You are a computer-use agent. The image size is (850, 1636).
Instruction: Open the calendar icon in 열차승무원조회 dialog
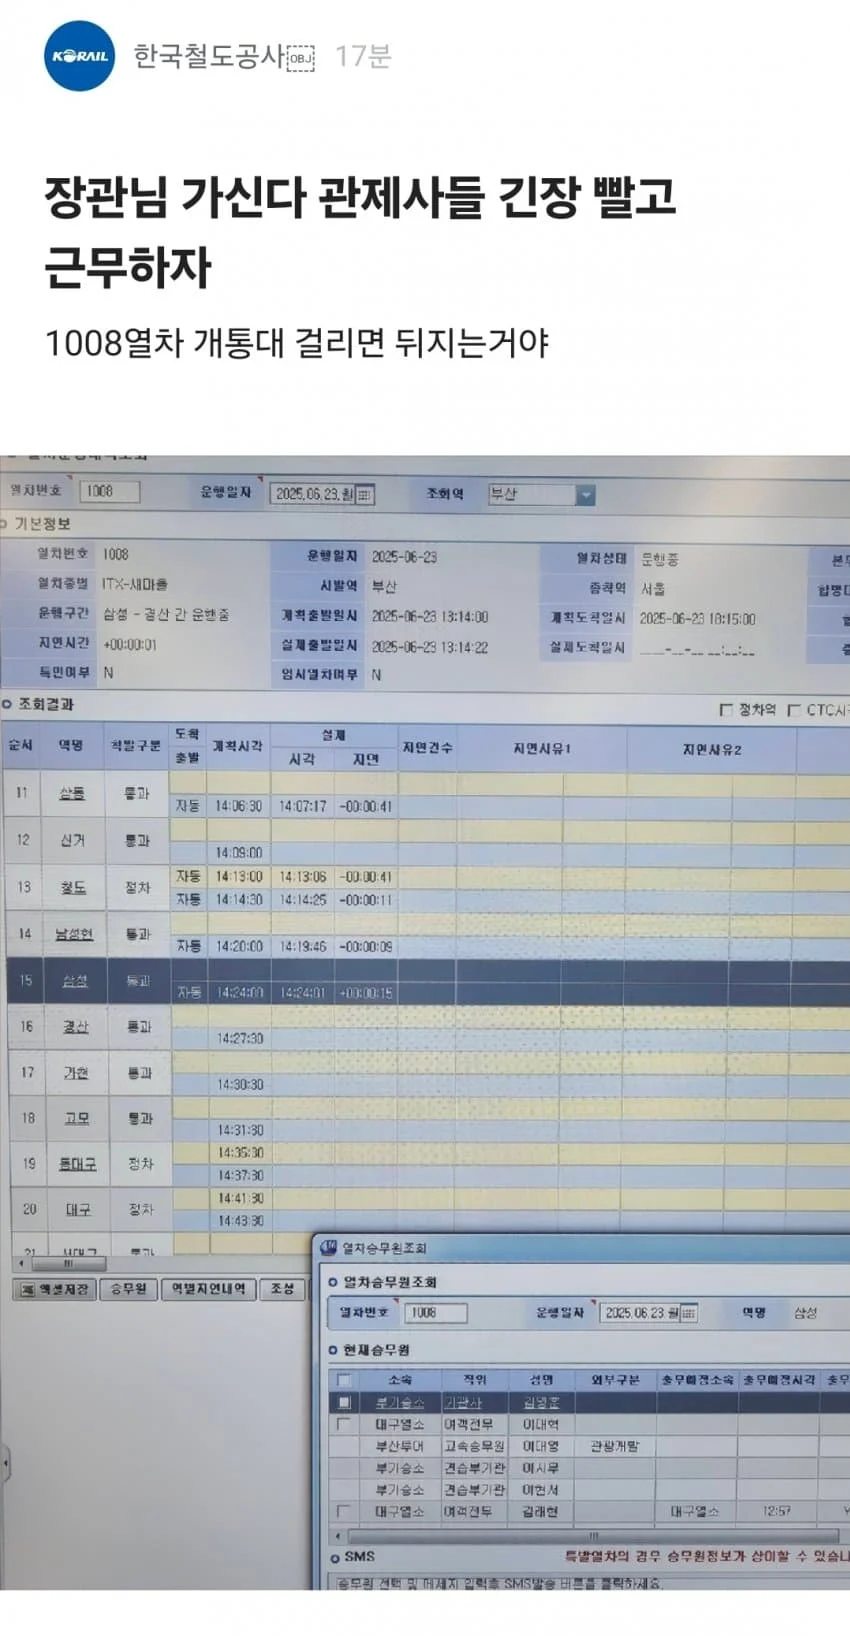pos(688,1313)
